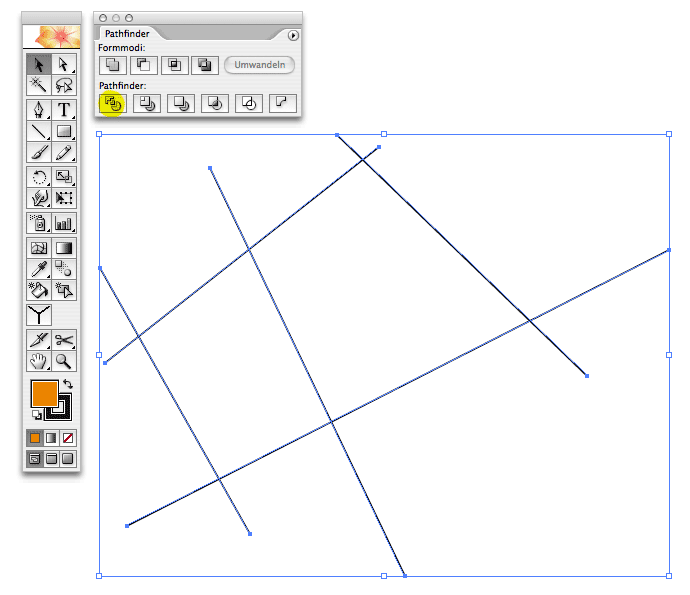690x595 pixels.
Task: Apply the Minus Back pathfinder
Action: [x=283, y=104]
